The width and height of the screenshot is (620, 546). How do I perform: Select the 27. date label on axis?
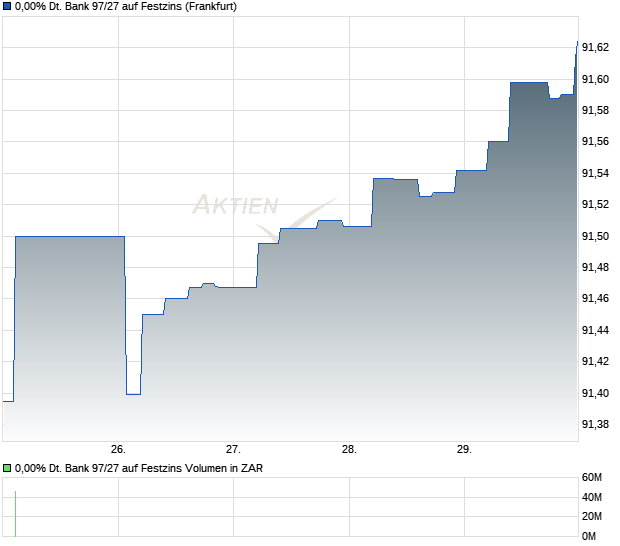[233, 449]
